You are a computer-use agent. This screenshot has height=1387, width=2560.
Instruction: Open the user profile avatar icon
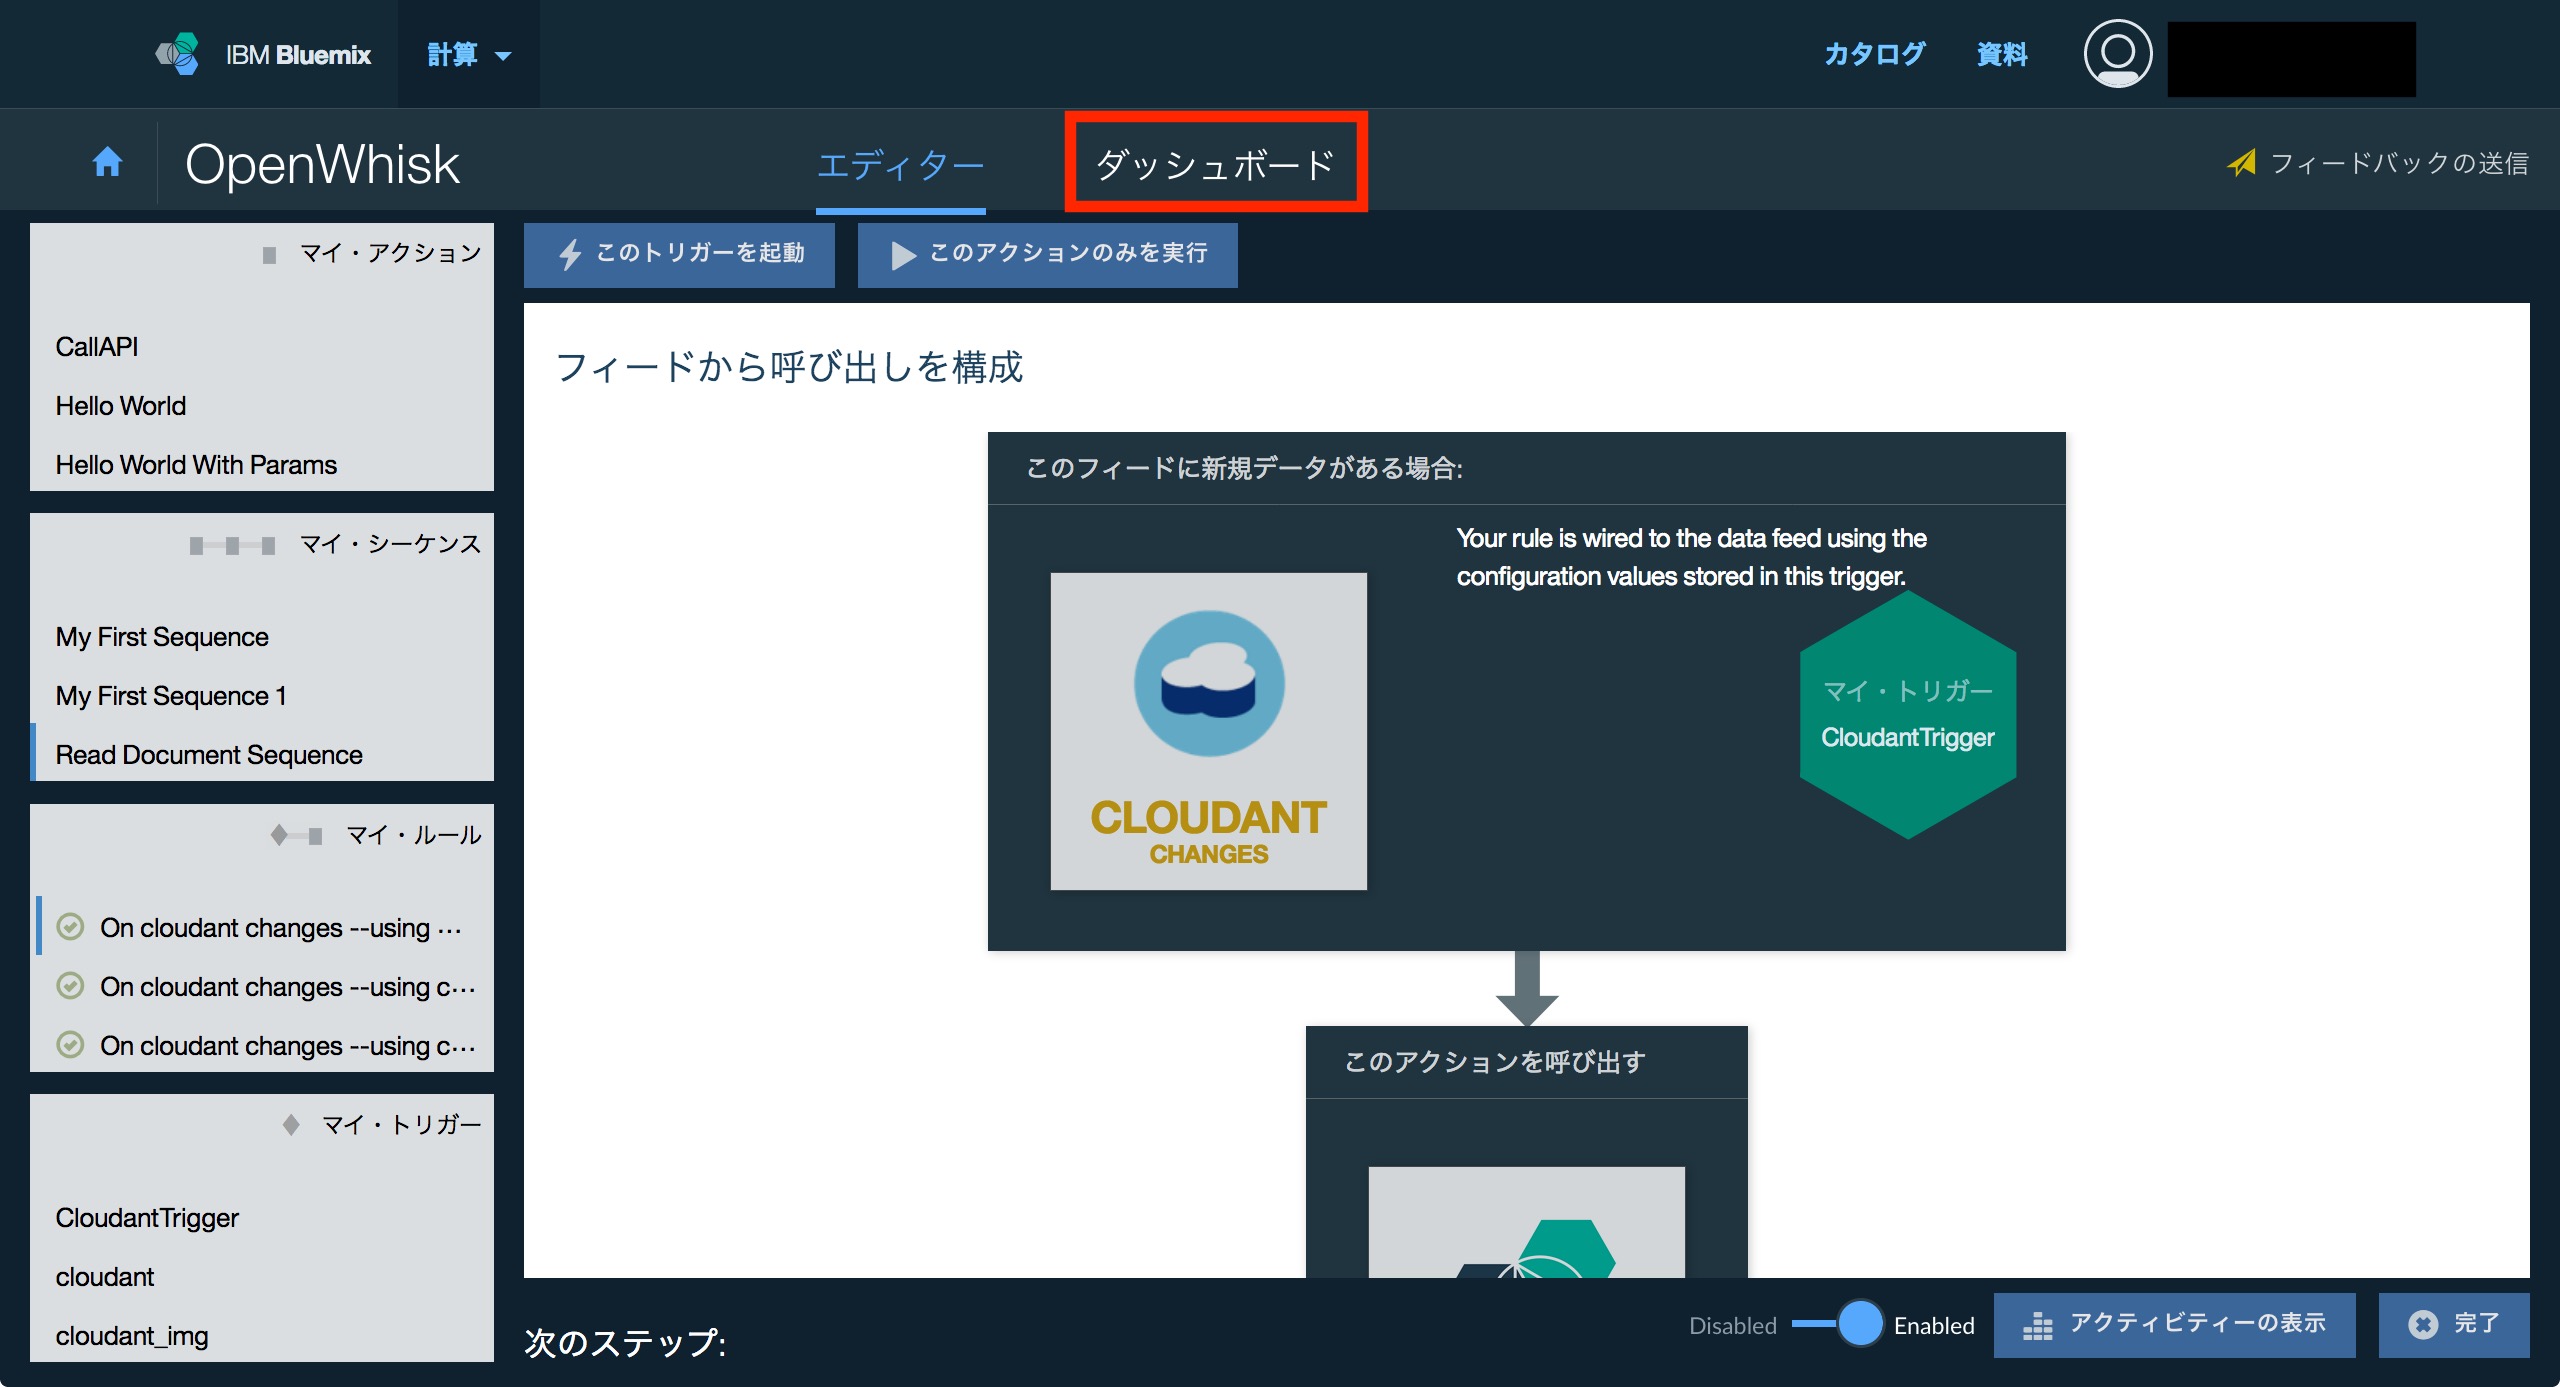pyautogui.click(x=2117, y=54)
